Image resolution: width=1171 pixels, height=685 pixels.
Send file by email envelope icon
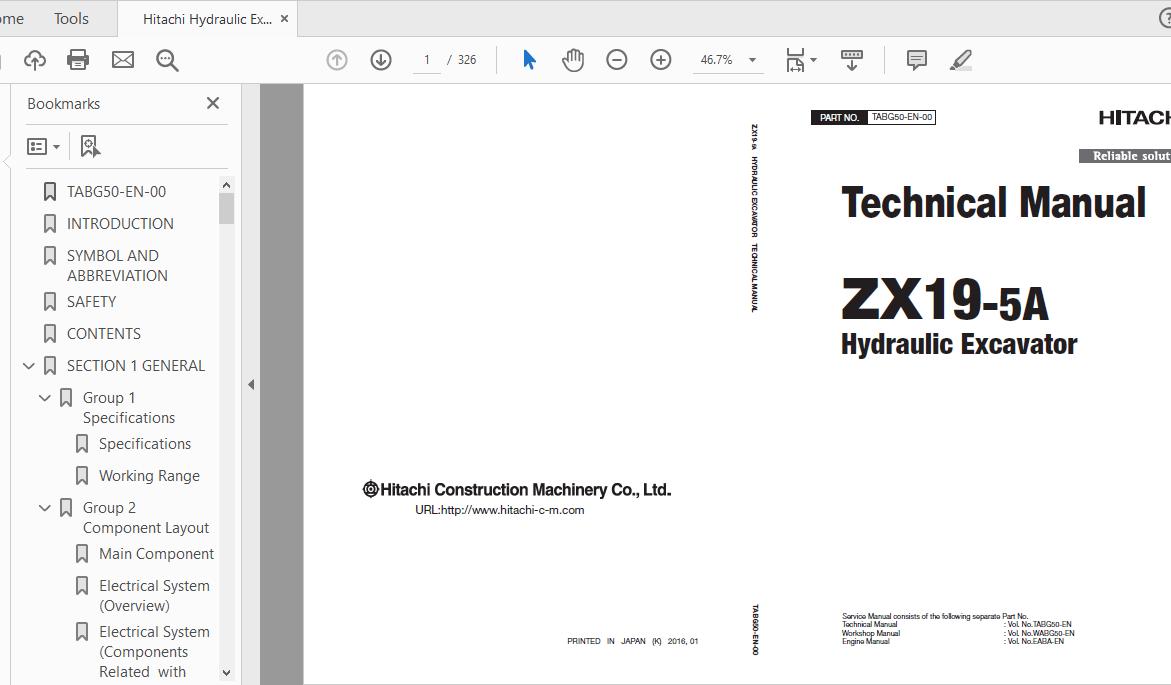[x=123, y=60]
